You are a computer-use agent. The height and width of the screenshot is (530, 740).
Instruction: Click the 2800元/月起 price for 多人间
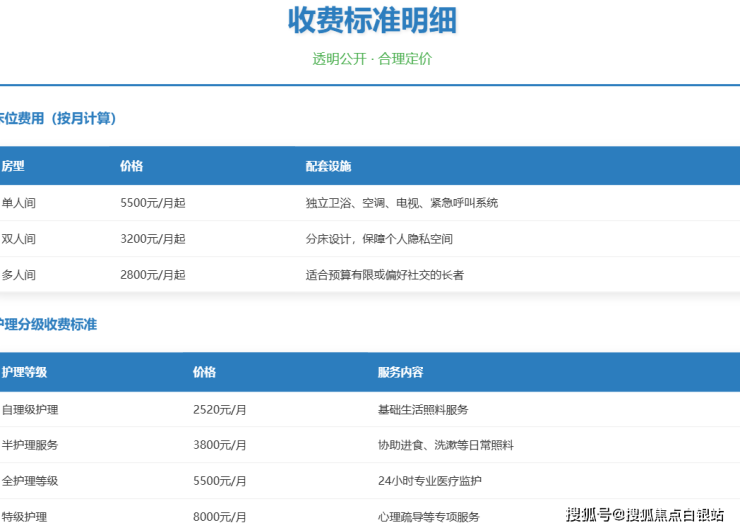[x=152, y=275]
